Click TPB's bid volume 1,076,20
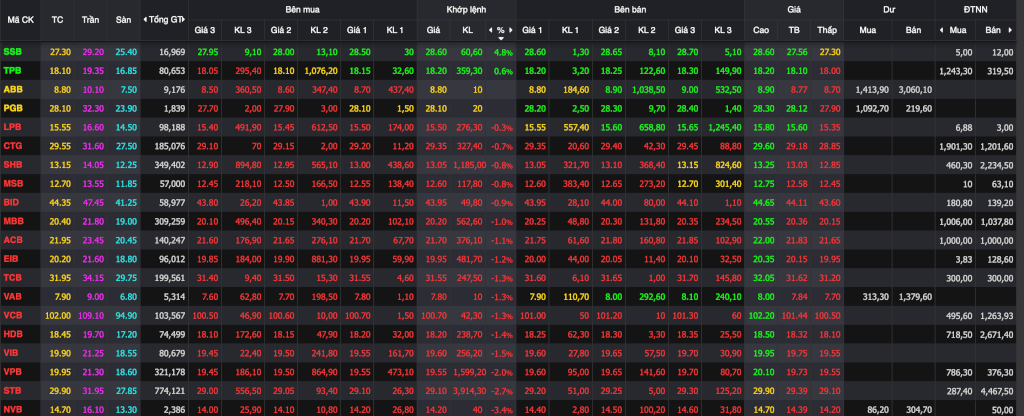 click(x=321, y=71)
